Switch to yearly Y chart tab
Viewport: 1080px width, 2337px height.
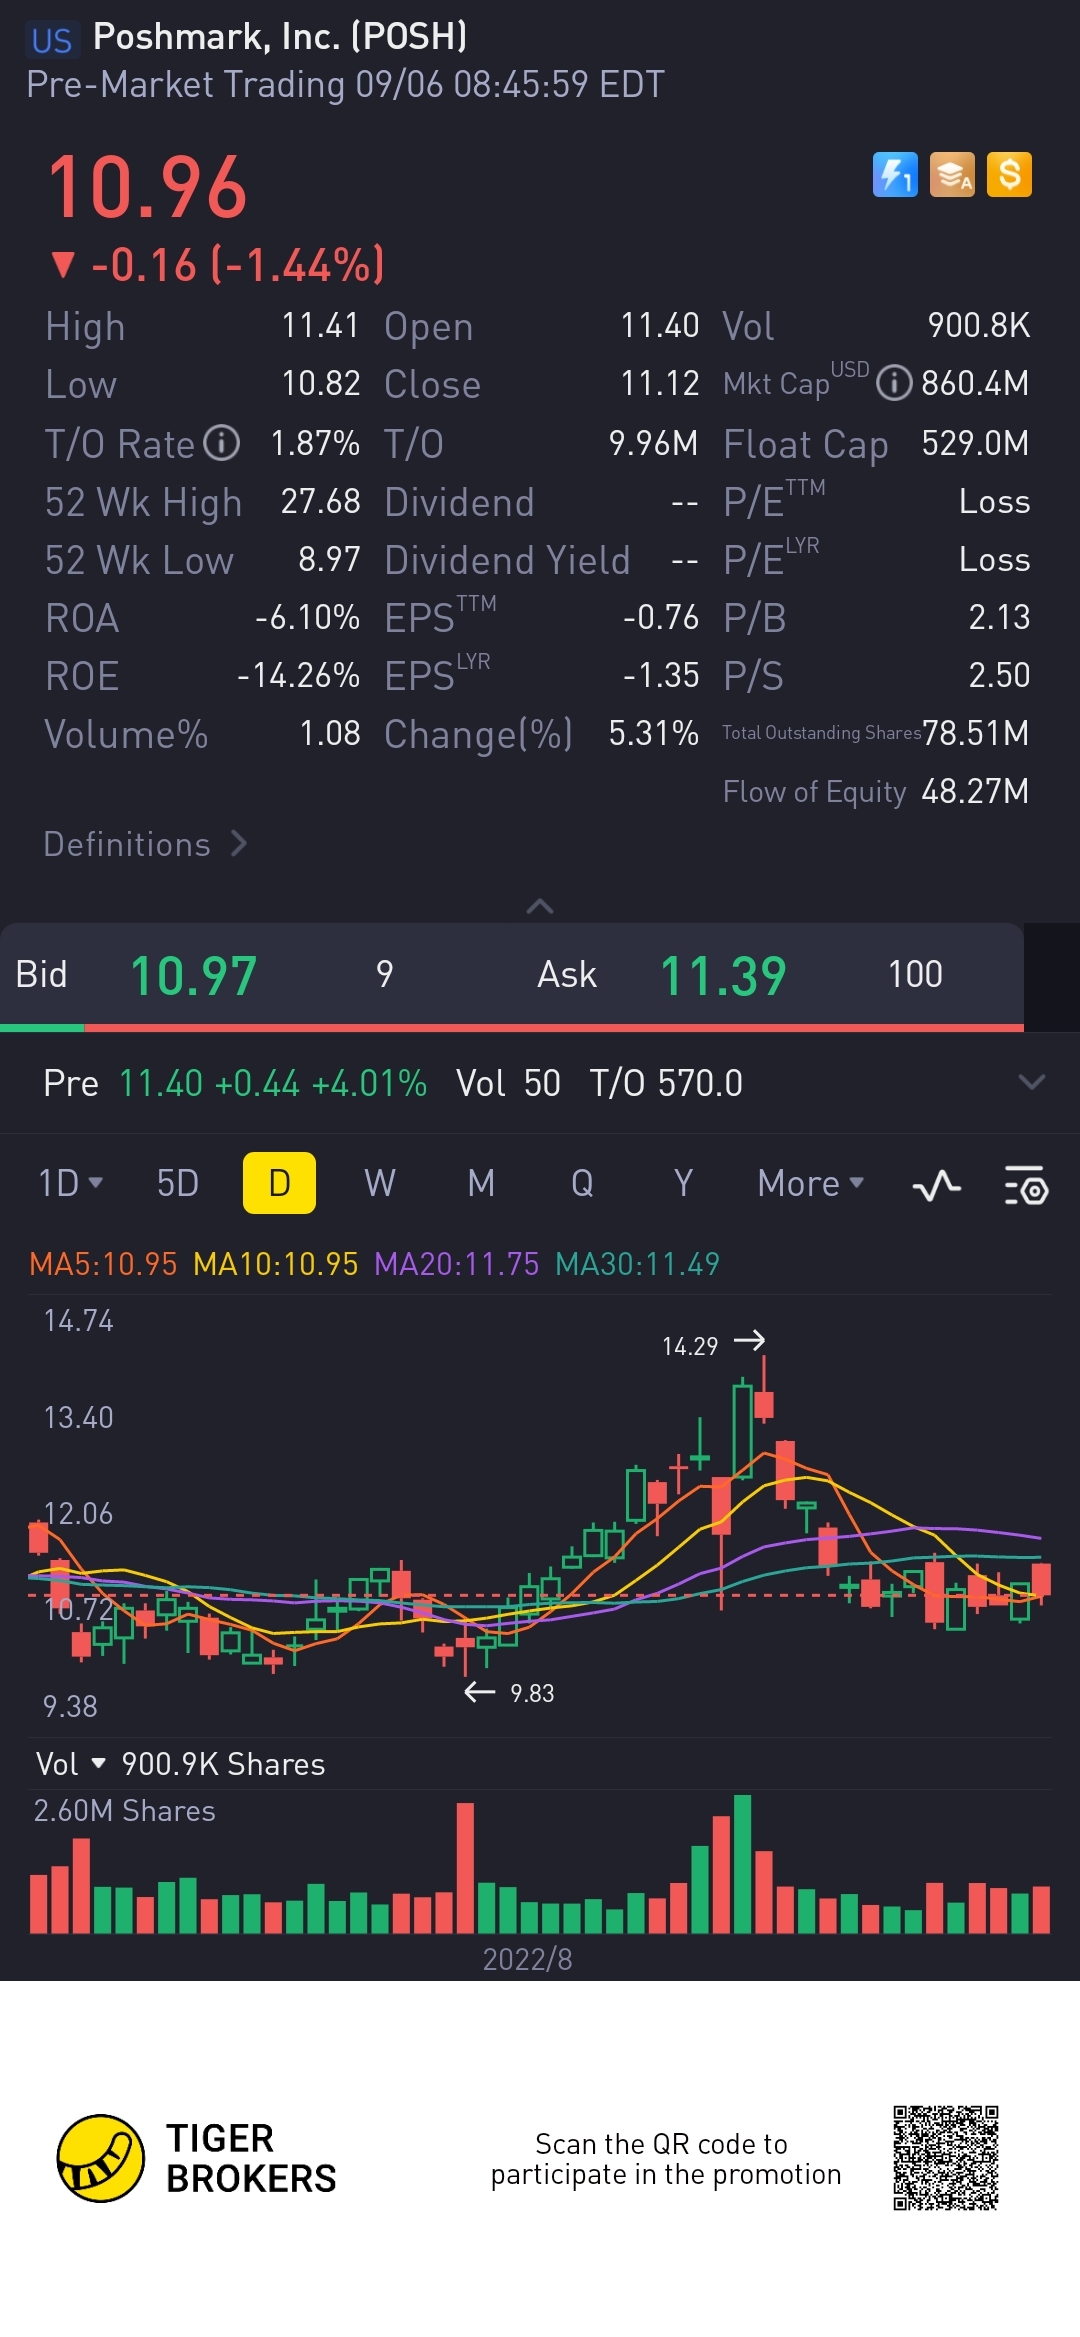click(x=683, y=1183)
